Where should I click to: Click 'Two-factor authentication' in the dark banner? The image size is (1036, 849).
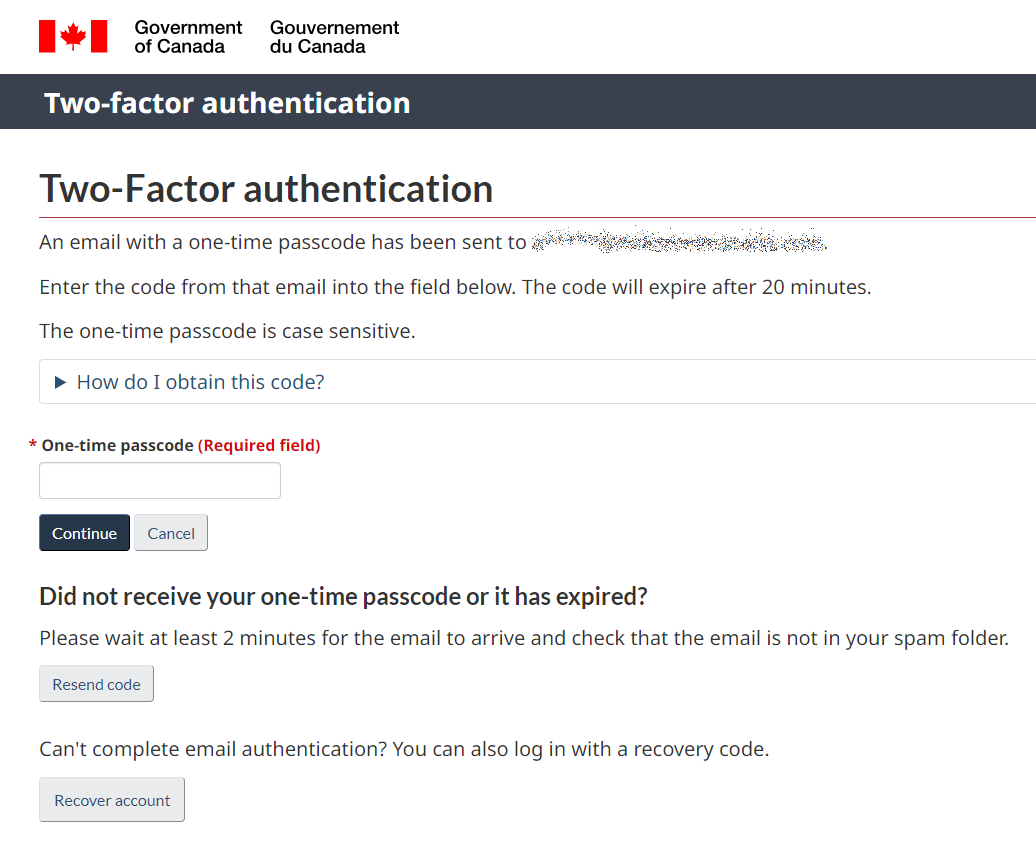[x=227, y=103]
